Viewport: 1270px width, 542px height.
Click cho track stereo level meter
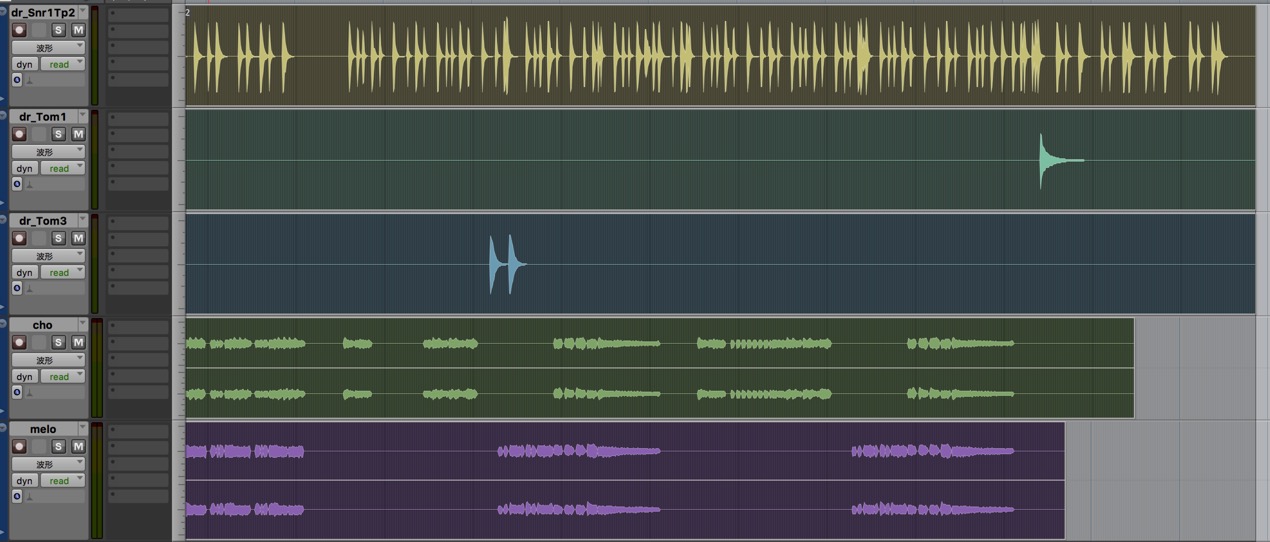[97, 367]
